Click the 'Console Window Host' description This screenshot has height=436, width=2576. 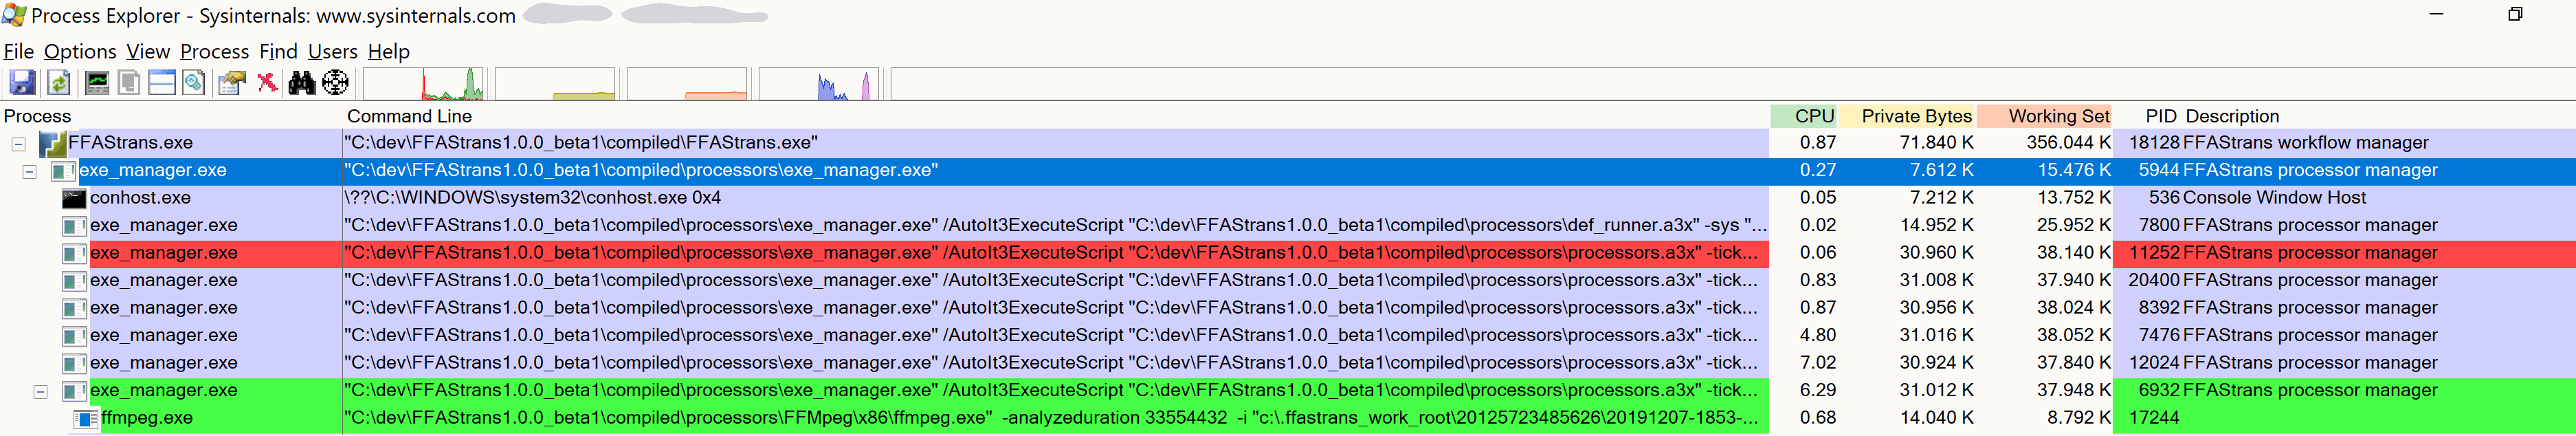pos(2274,198)
